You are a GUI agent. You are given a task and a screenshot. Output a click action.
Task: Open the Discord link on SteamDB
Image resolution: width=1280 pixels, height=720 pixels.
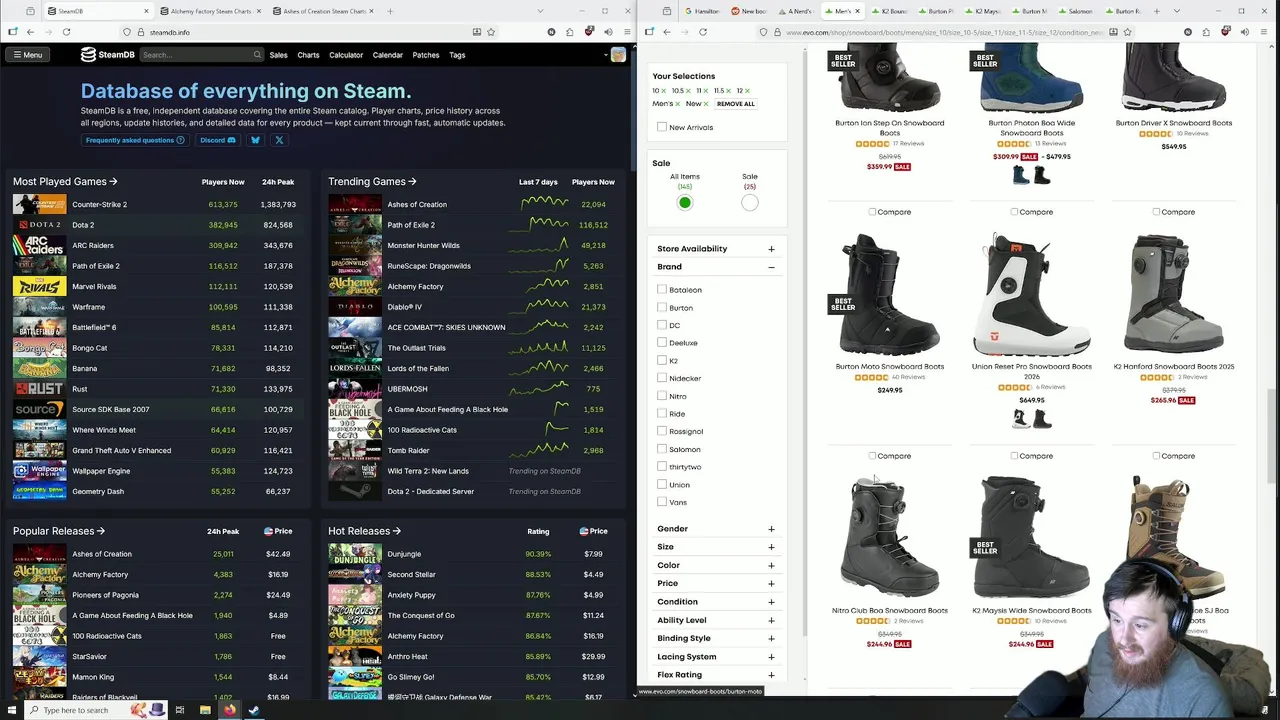coord(218,140)
